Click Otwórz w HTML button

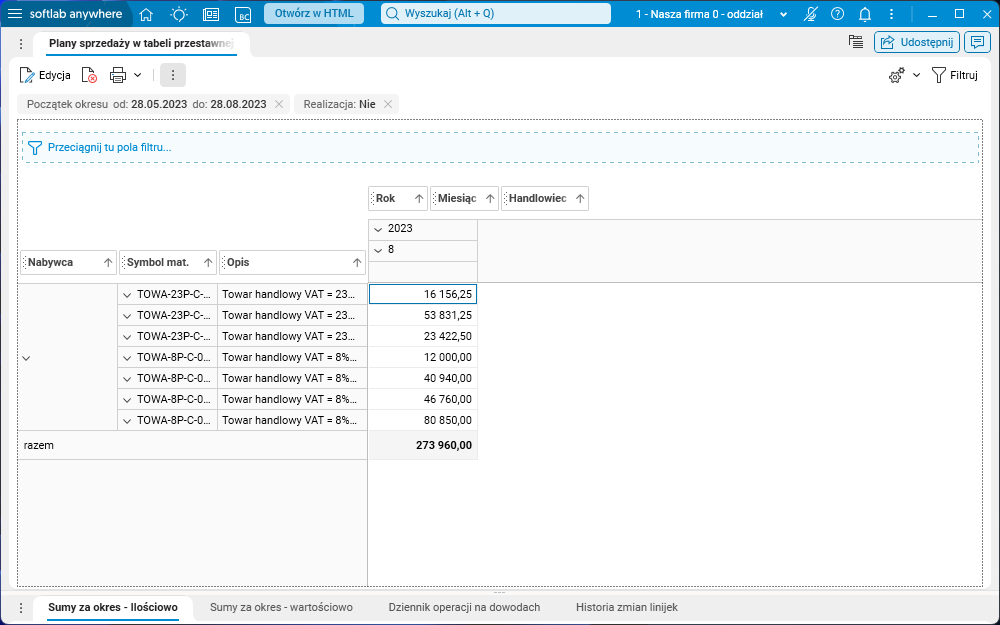[x=314, y=13]
